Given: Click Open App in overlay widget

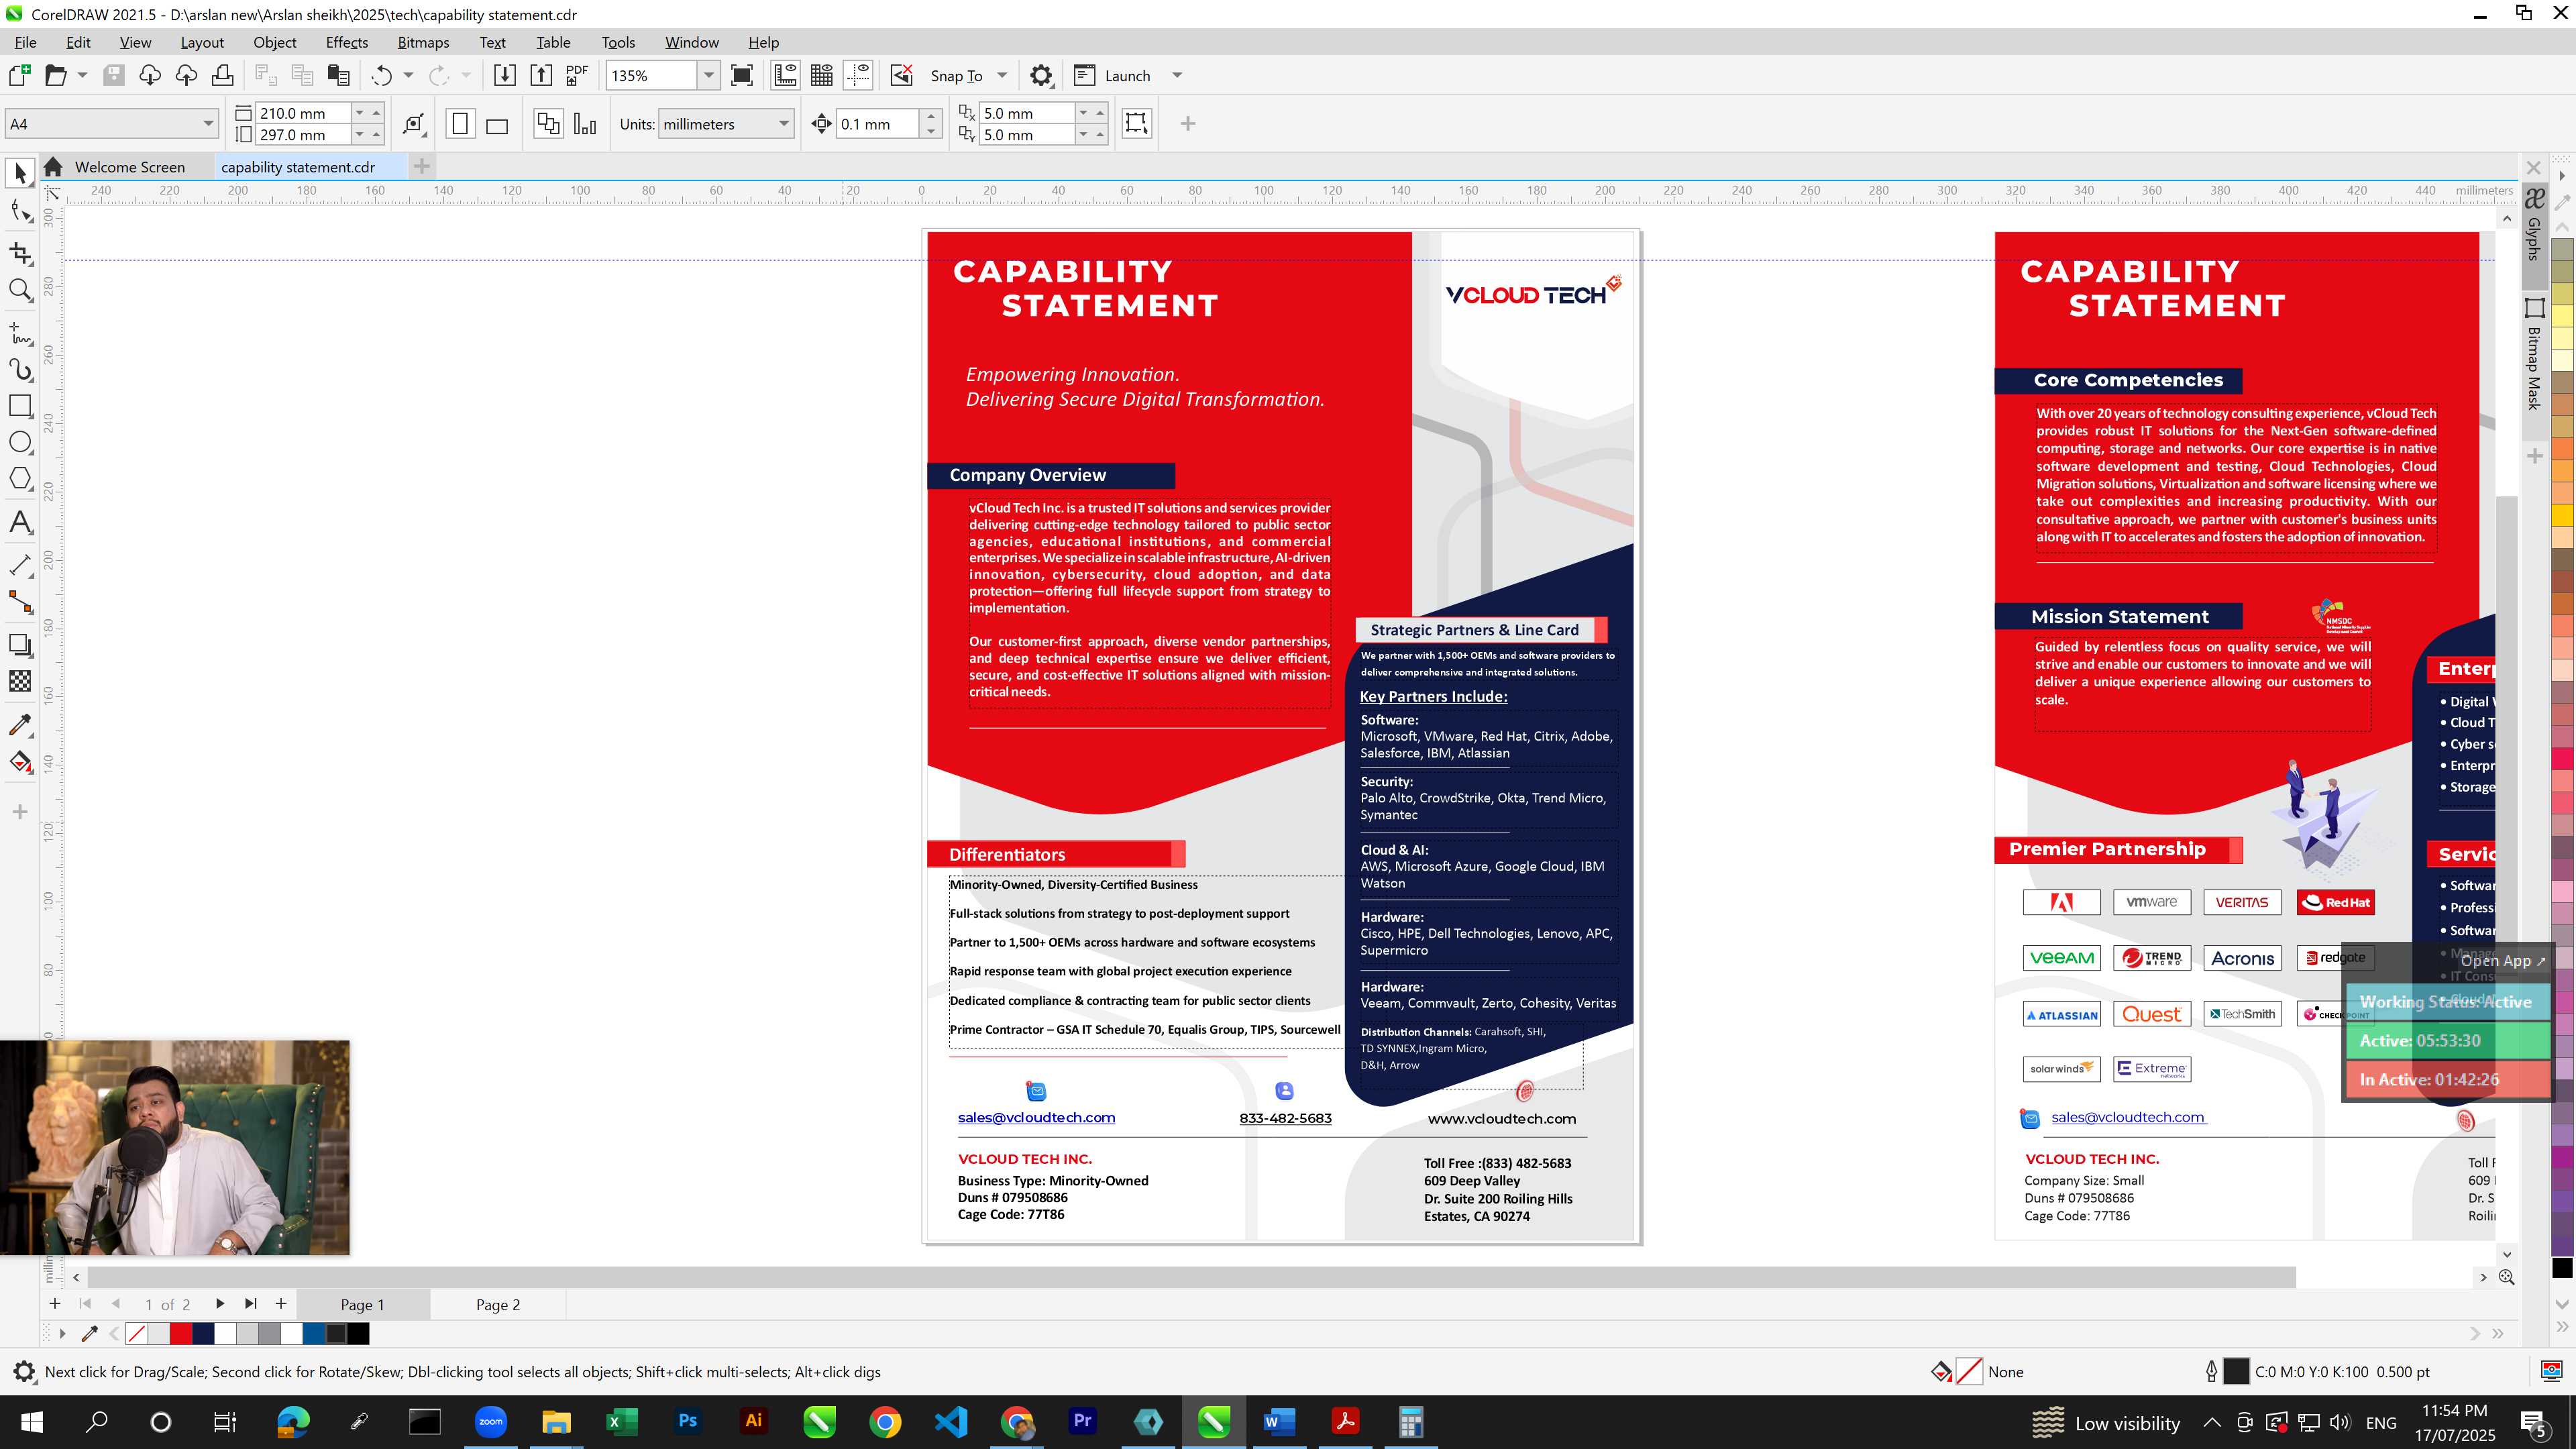Looking at the screenshot, I should [x=2502, y=960].
